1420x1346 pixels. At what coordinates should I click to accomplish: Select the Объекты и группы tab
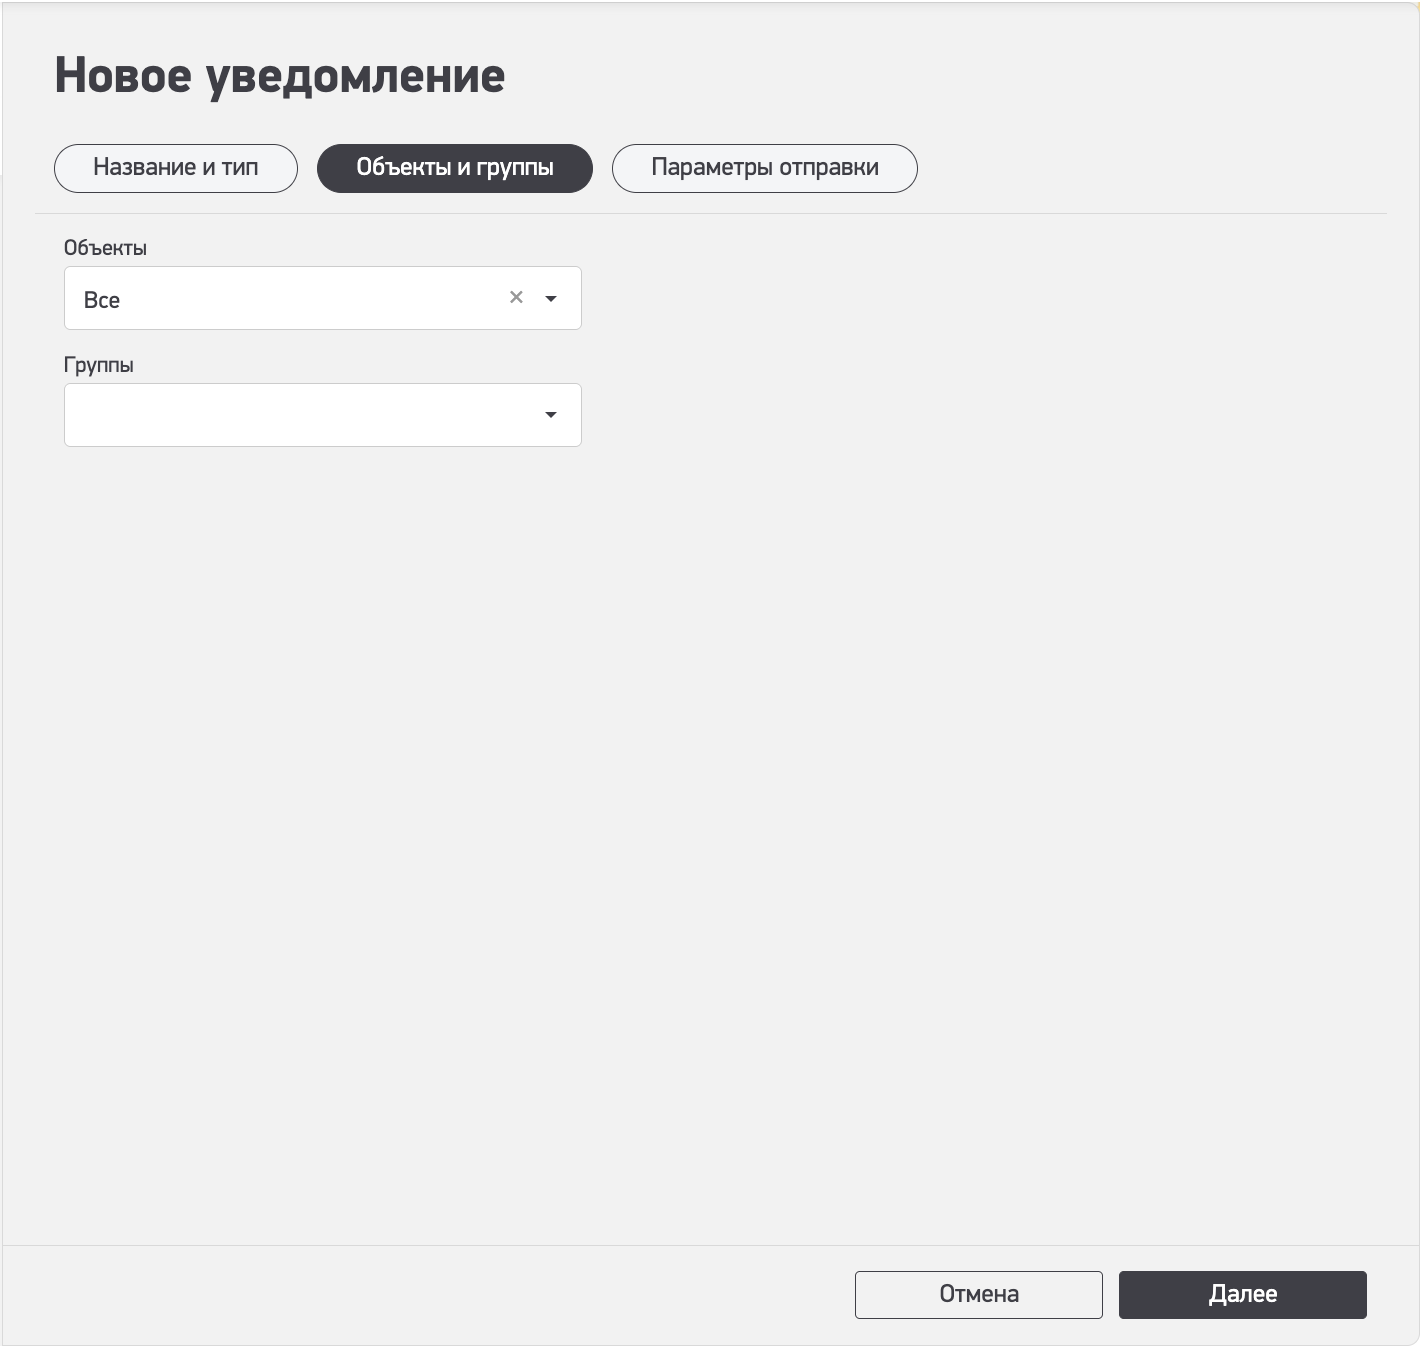455,168
